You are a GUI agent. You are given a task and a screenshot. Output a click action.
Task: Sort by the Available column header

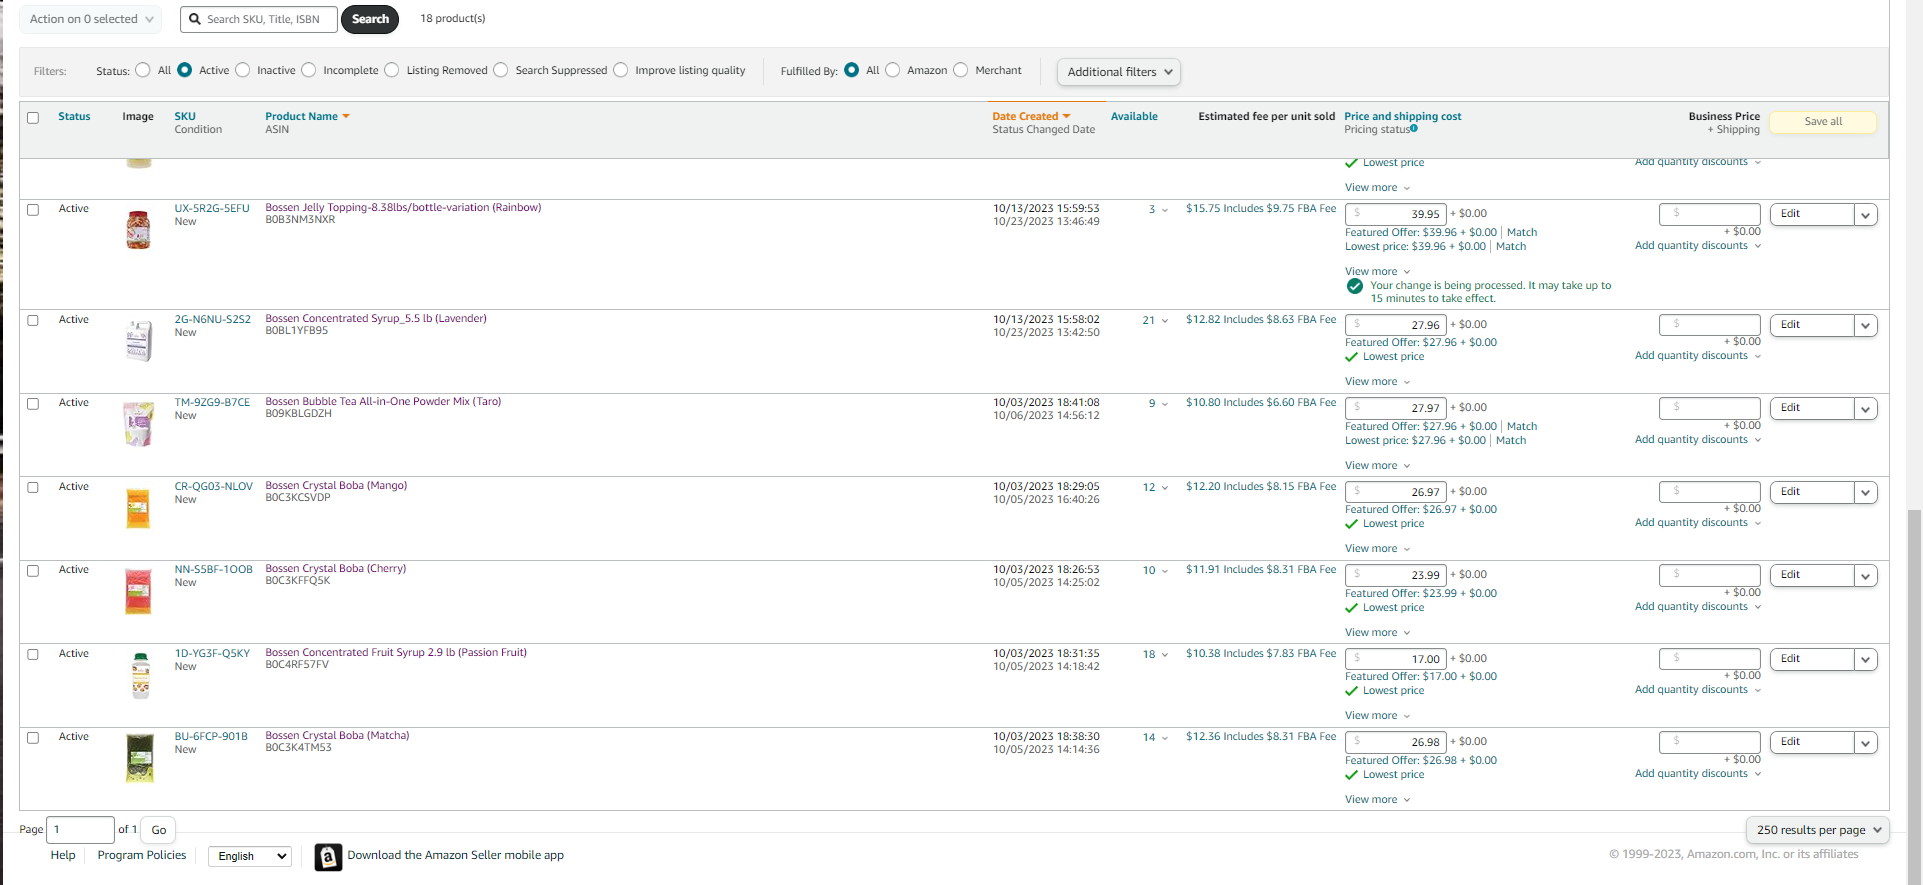pos(1134,117)
